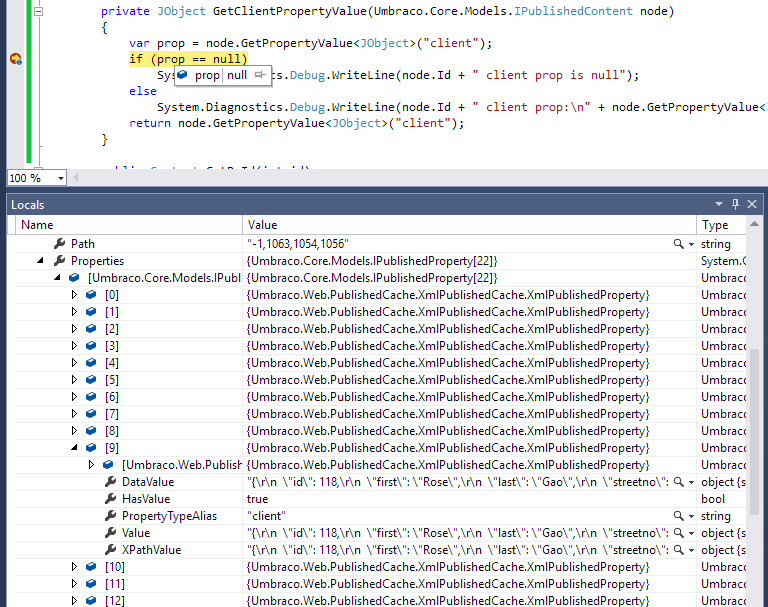Expand property item [4]
The image size is (768, 607).
pyautogui.click(x=74, y=363)
